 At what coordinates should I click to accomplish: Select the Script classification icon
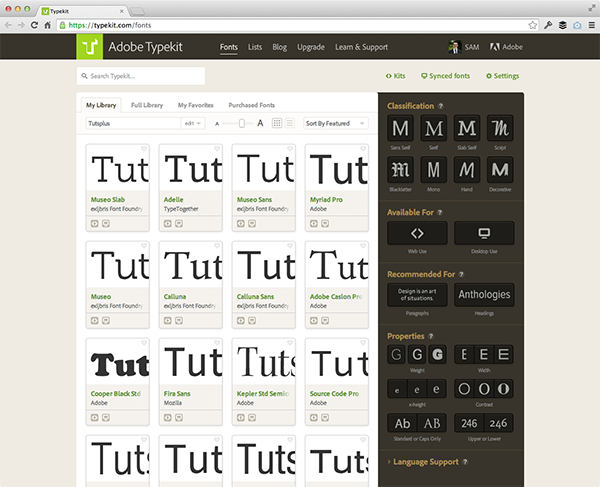(x=500, y=128)
